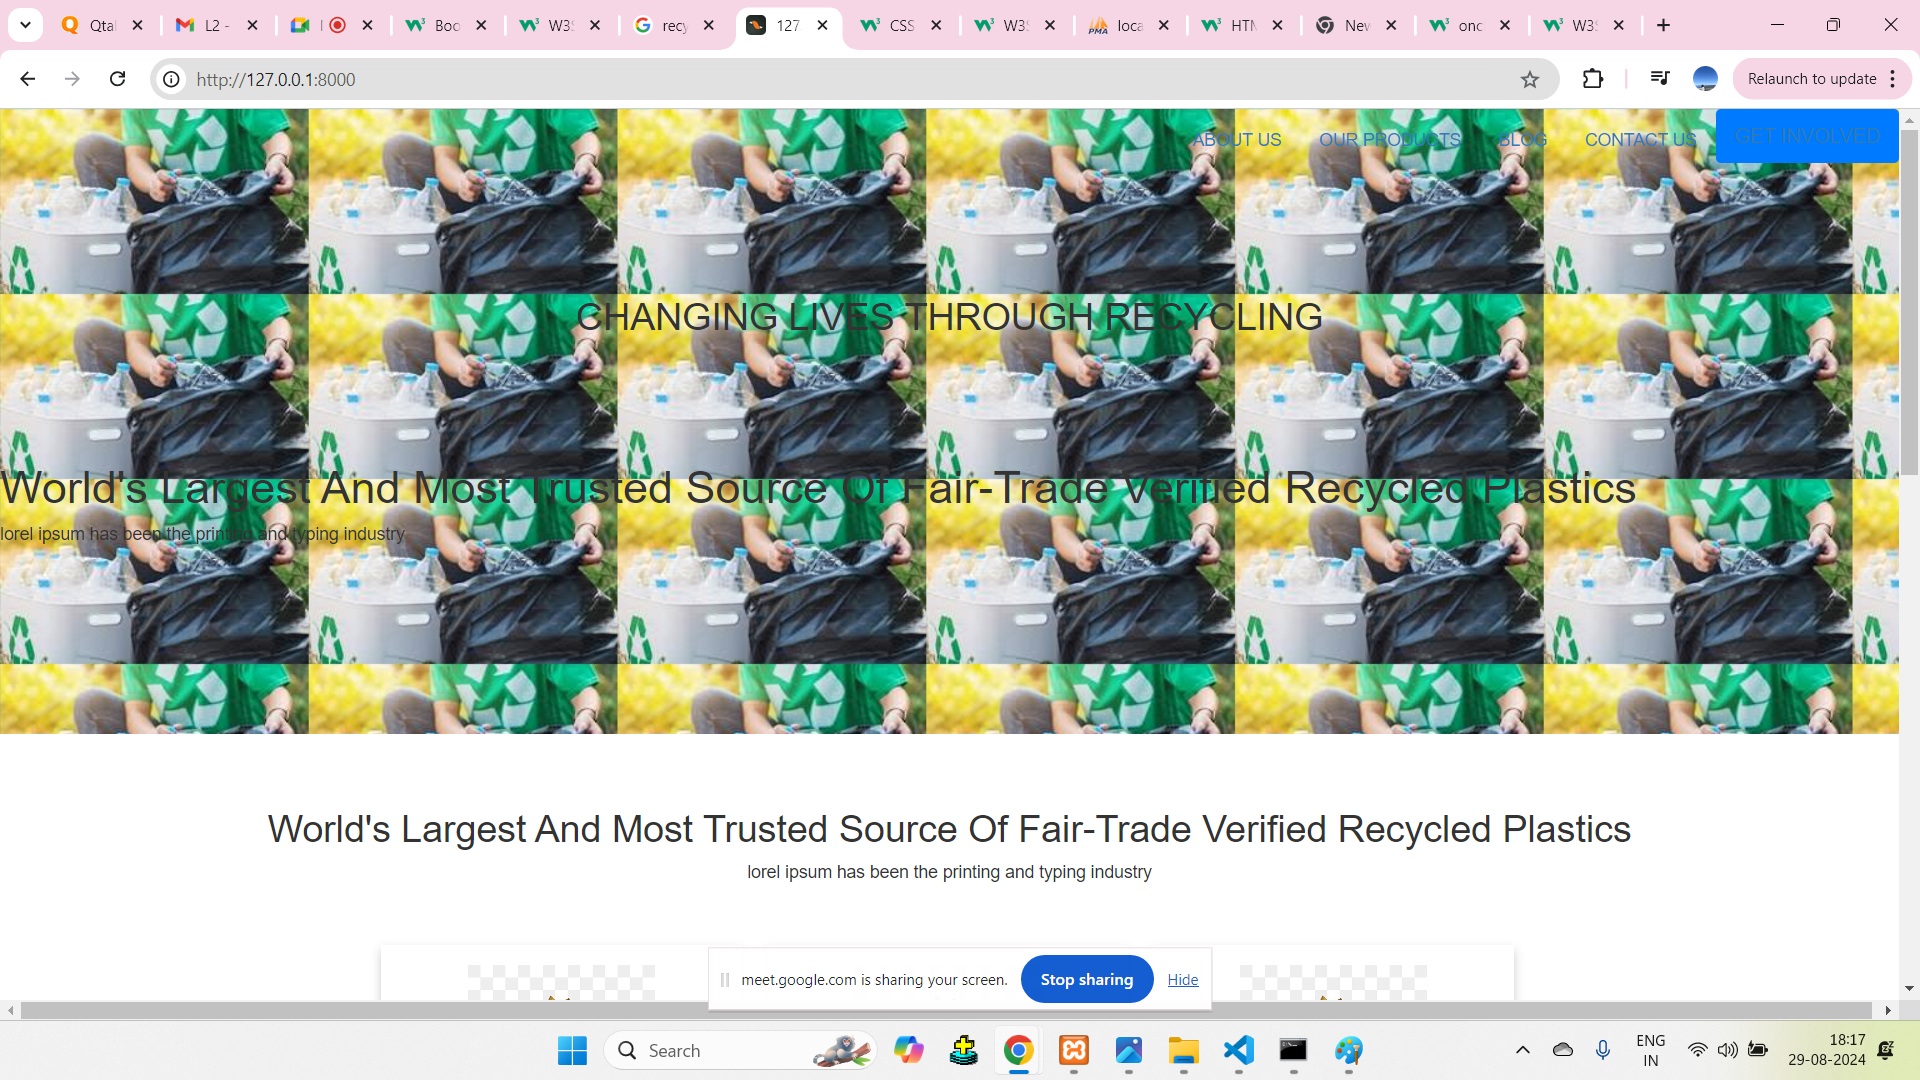Open XAMPP icon in taskbar
The image size is (1920, 1080).
pyautogui.click(x=1074, y=1050)
